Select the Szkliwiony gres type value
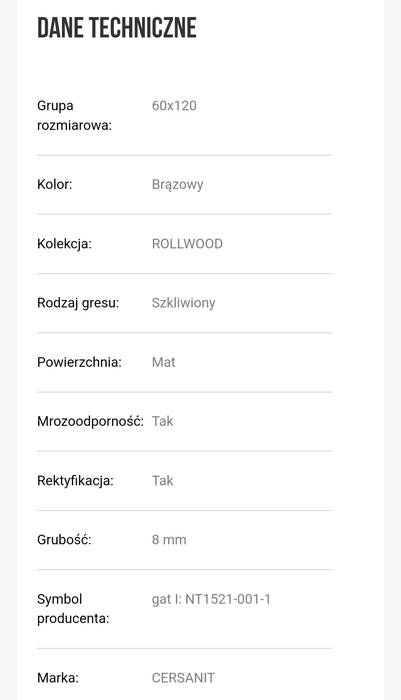Screen dimensions: 401x700 point(184,303)
